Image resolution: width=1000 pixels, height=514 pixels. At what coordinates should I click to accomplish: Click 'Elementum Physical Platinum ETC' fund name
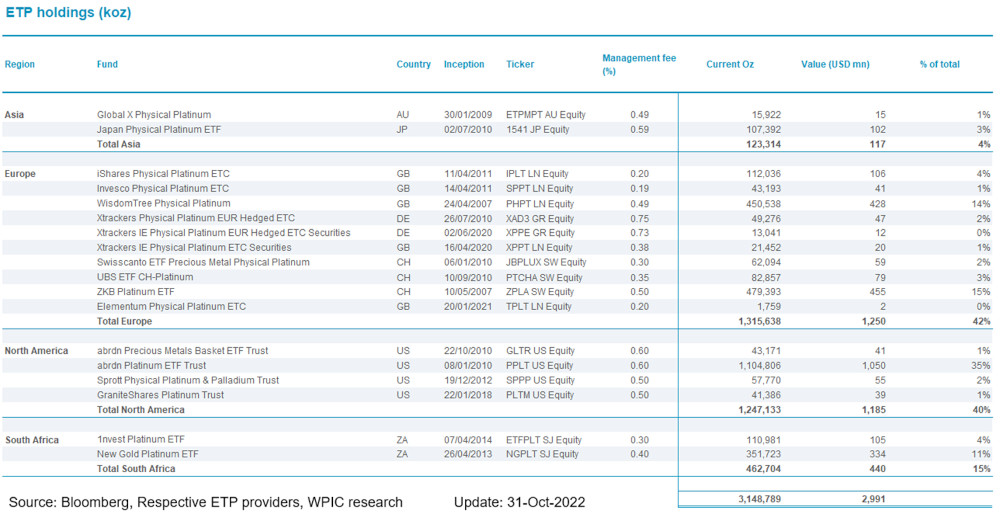[x=171, y=307]
